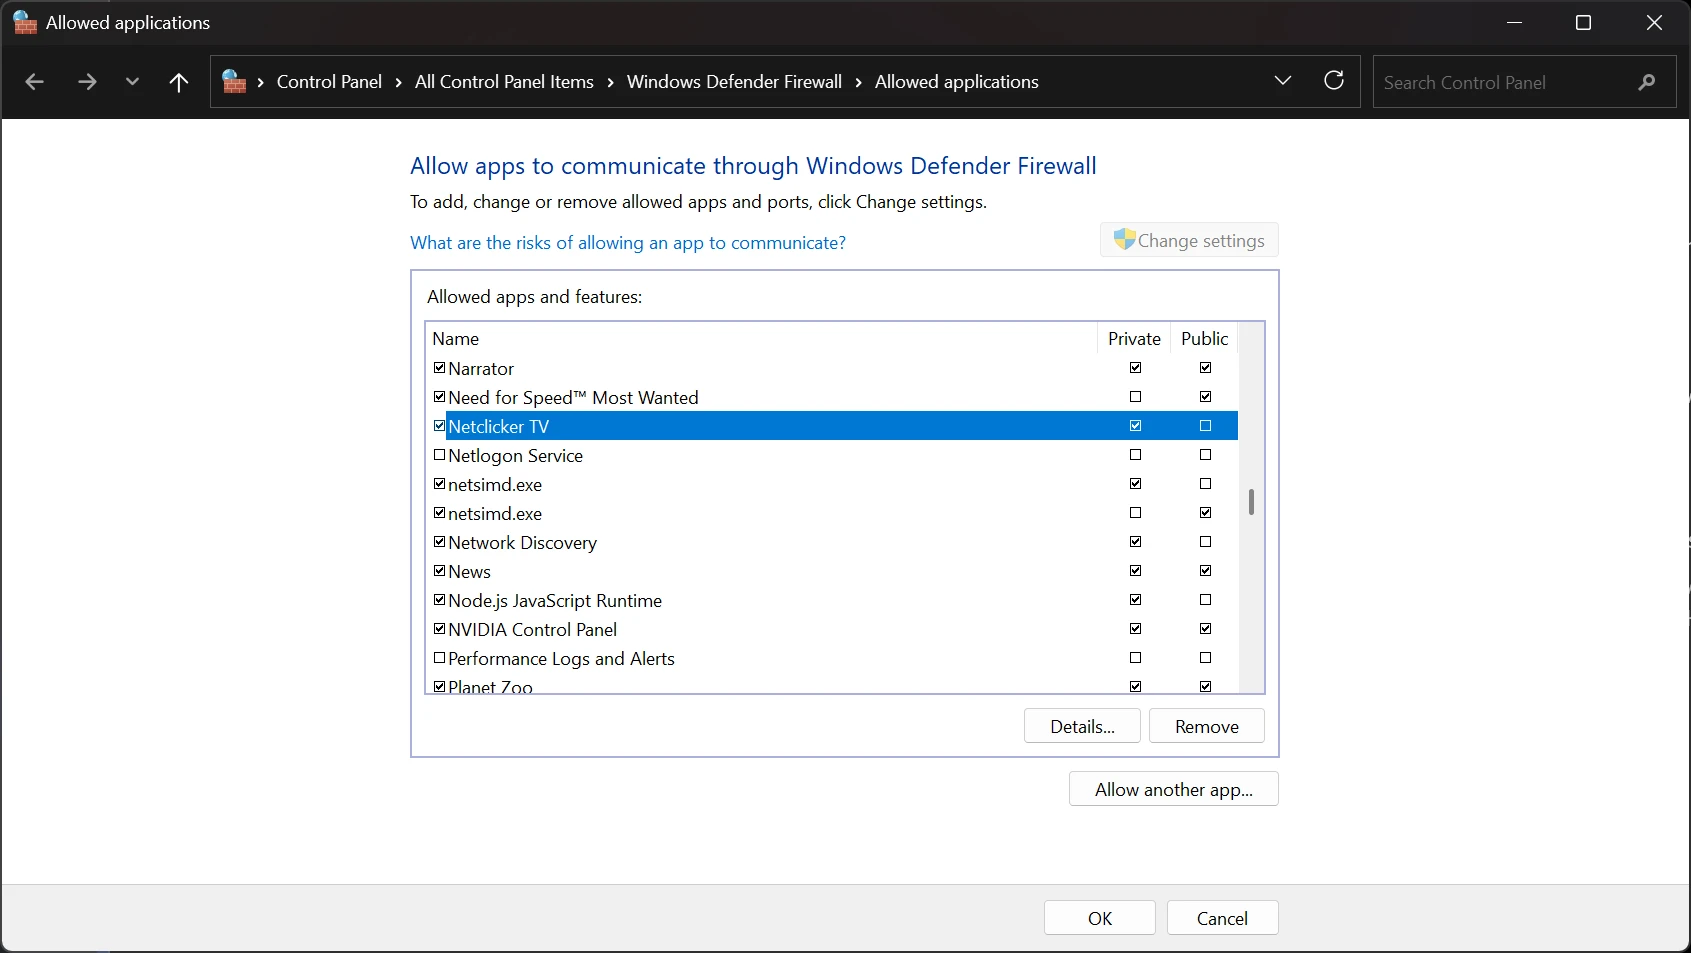Go up one folder level
Screen dimensions: 1691x953
tap(179, 82)
